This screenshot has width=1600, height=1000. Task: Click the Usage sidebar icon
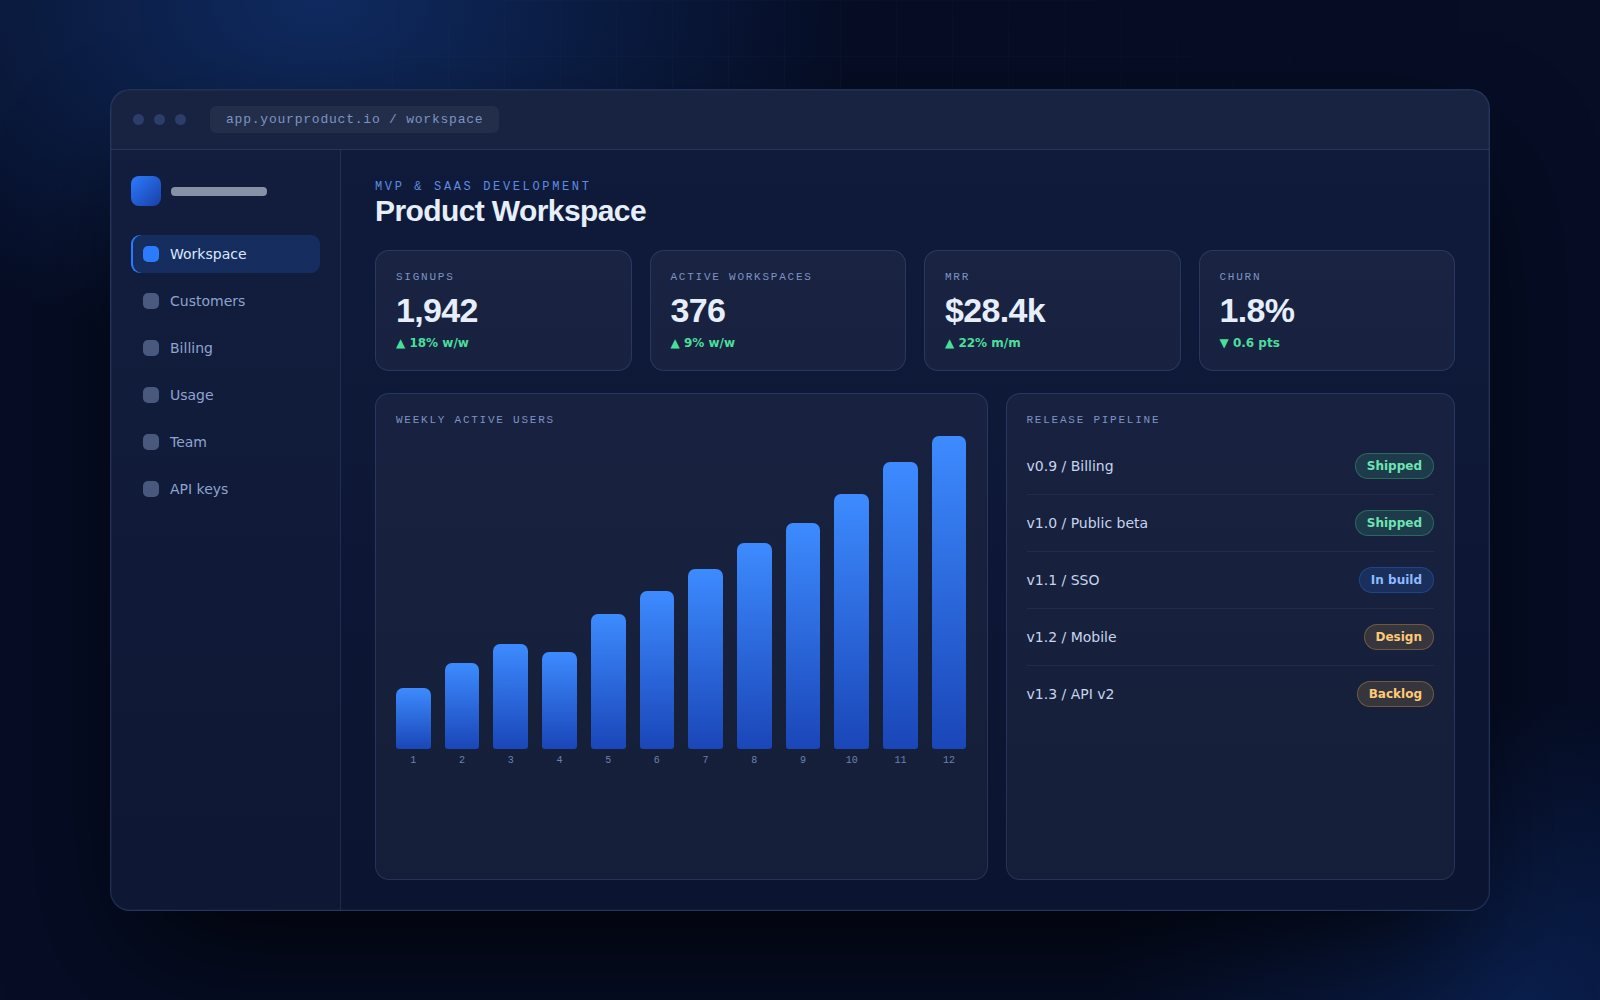tap(151, 395)
